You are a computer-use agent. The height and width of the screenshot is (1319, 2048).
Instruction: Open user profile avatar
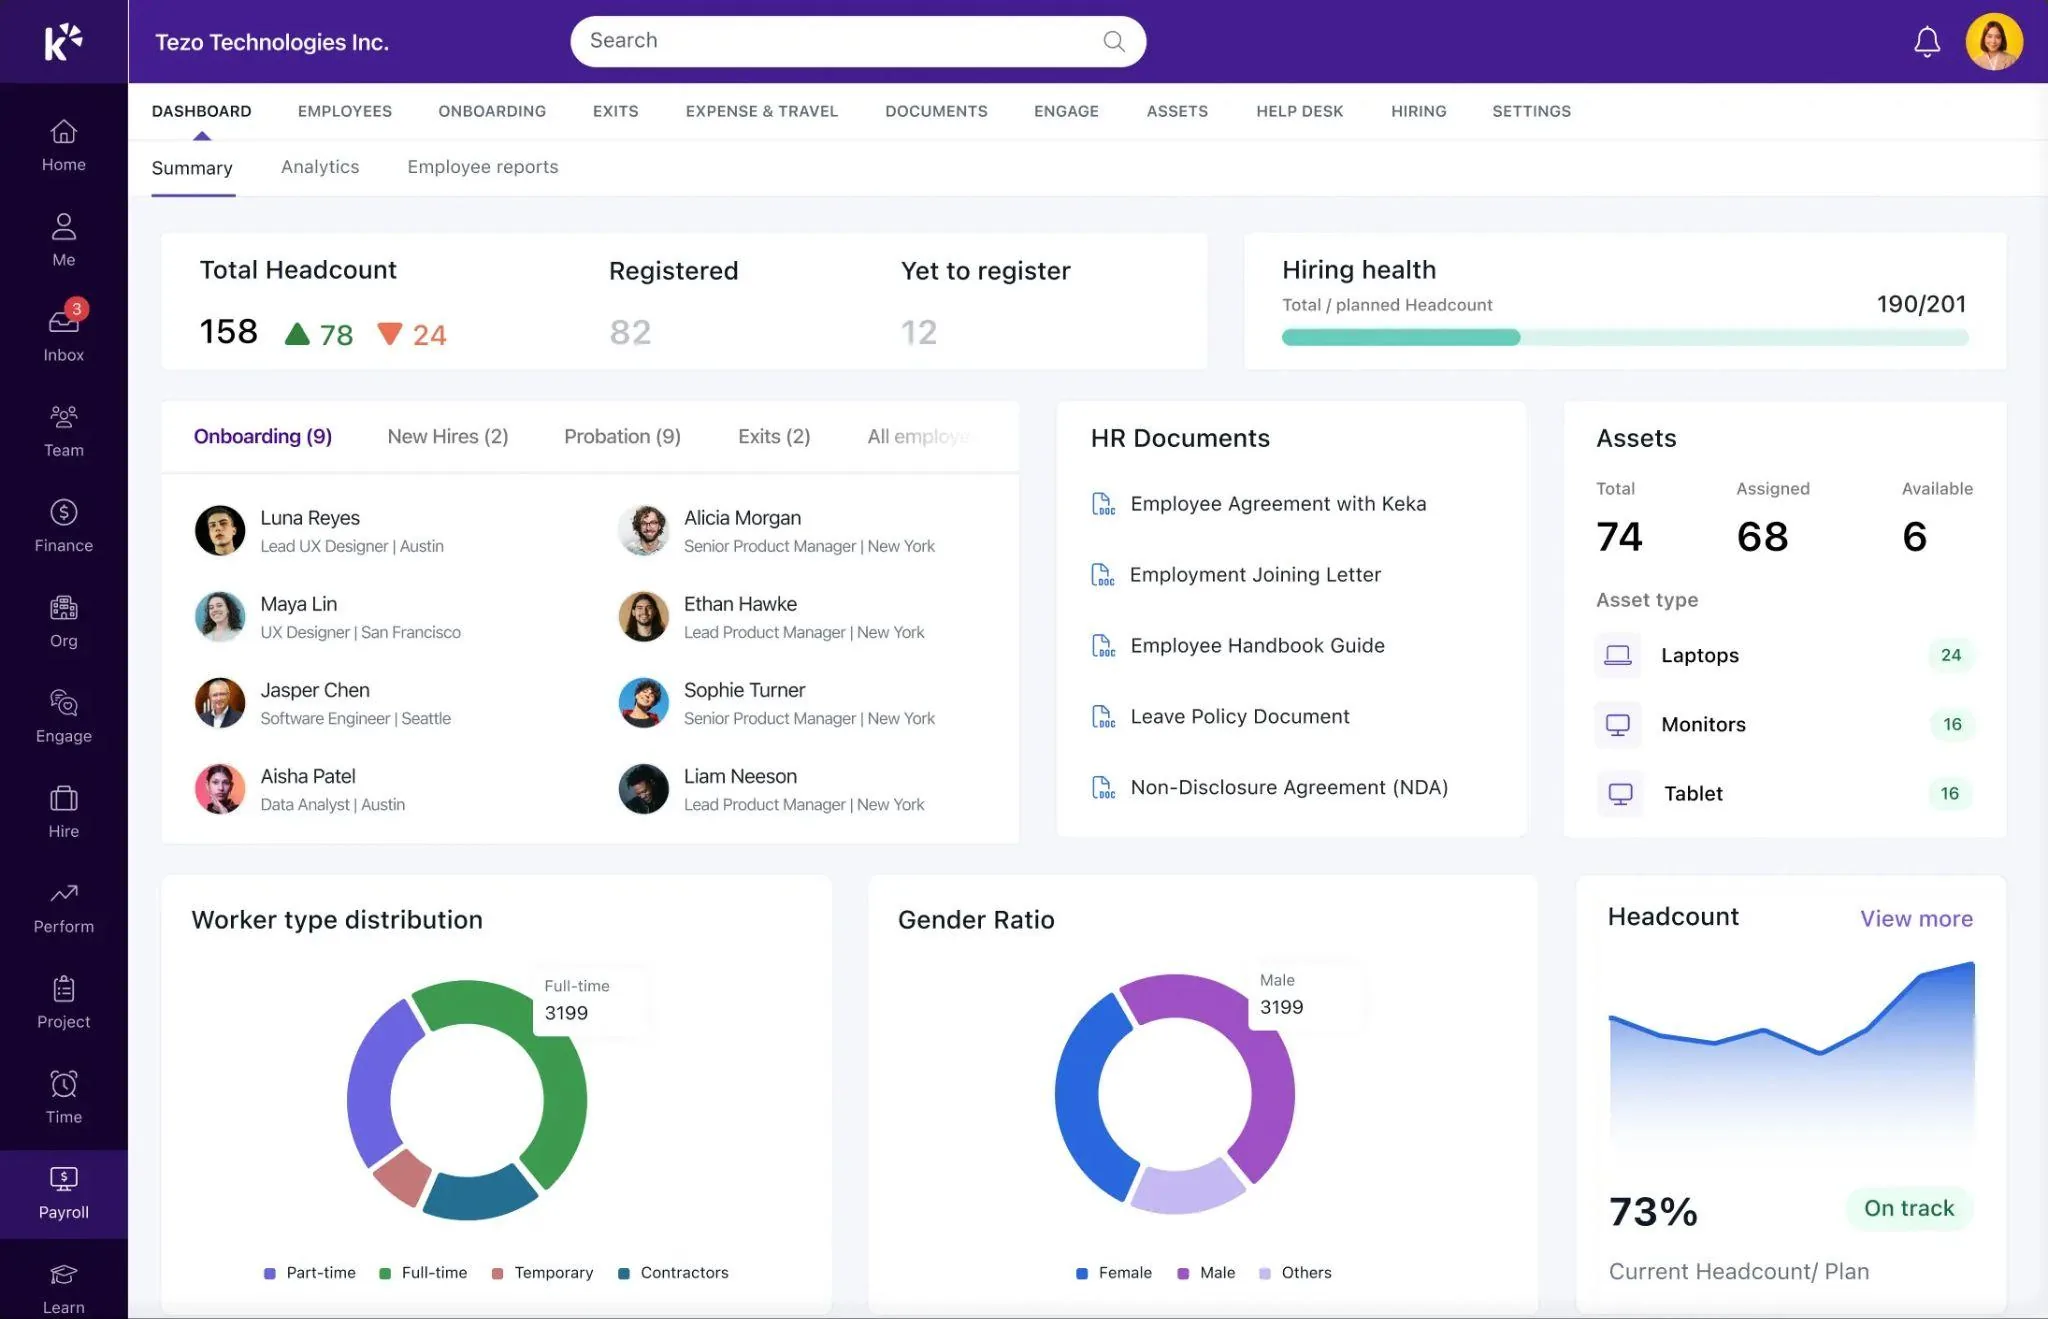pos(1994,41)
